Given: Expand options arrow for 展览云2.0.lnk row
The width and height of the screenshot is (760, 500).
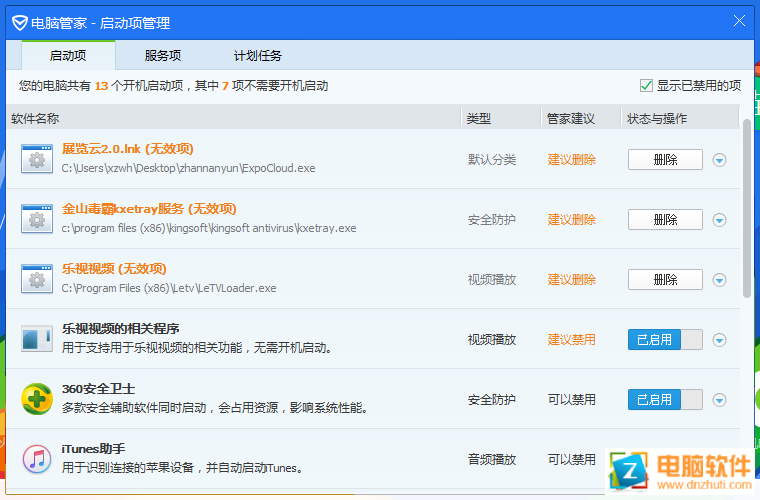Looking at the screenshot, I should point(719,160).
